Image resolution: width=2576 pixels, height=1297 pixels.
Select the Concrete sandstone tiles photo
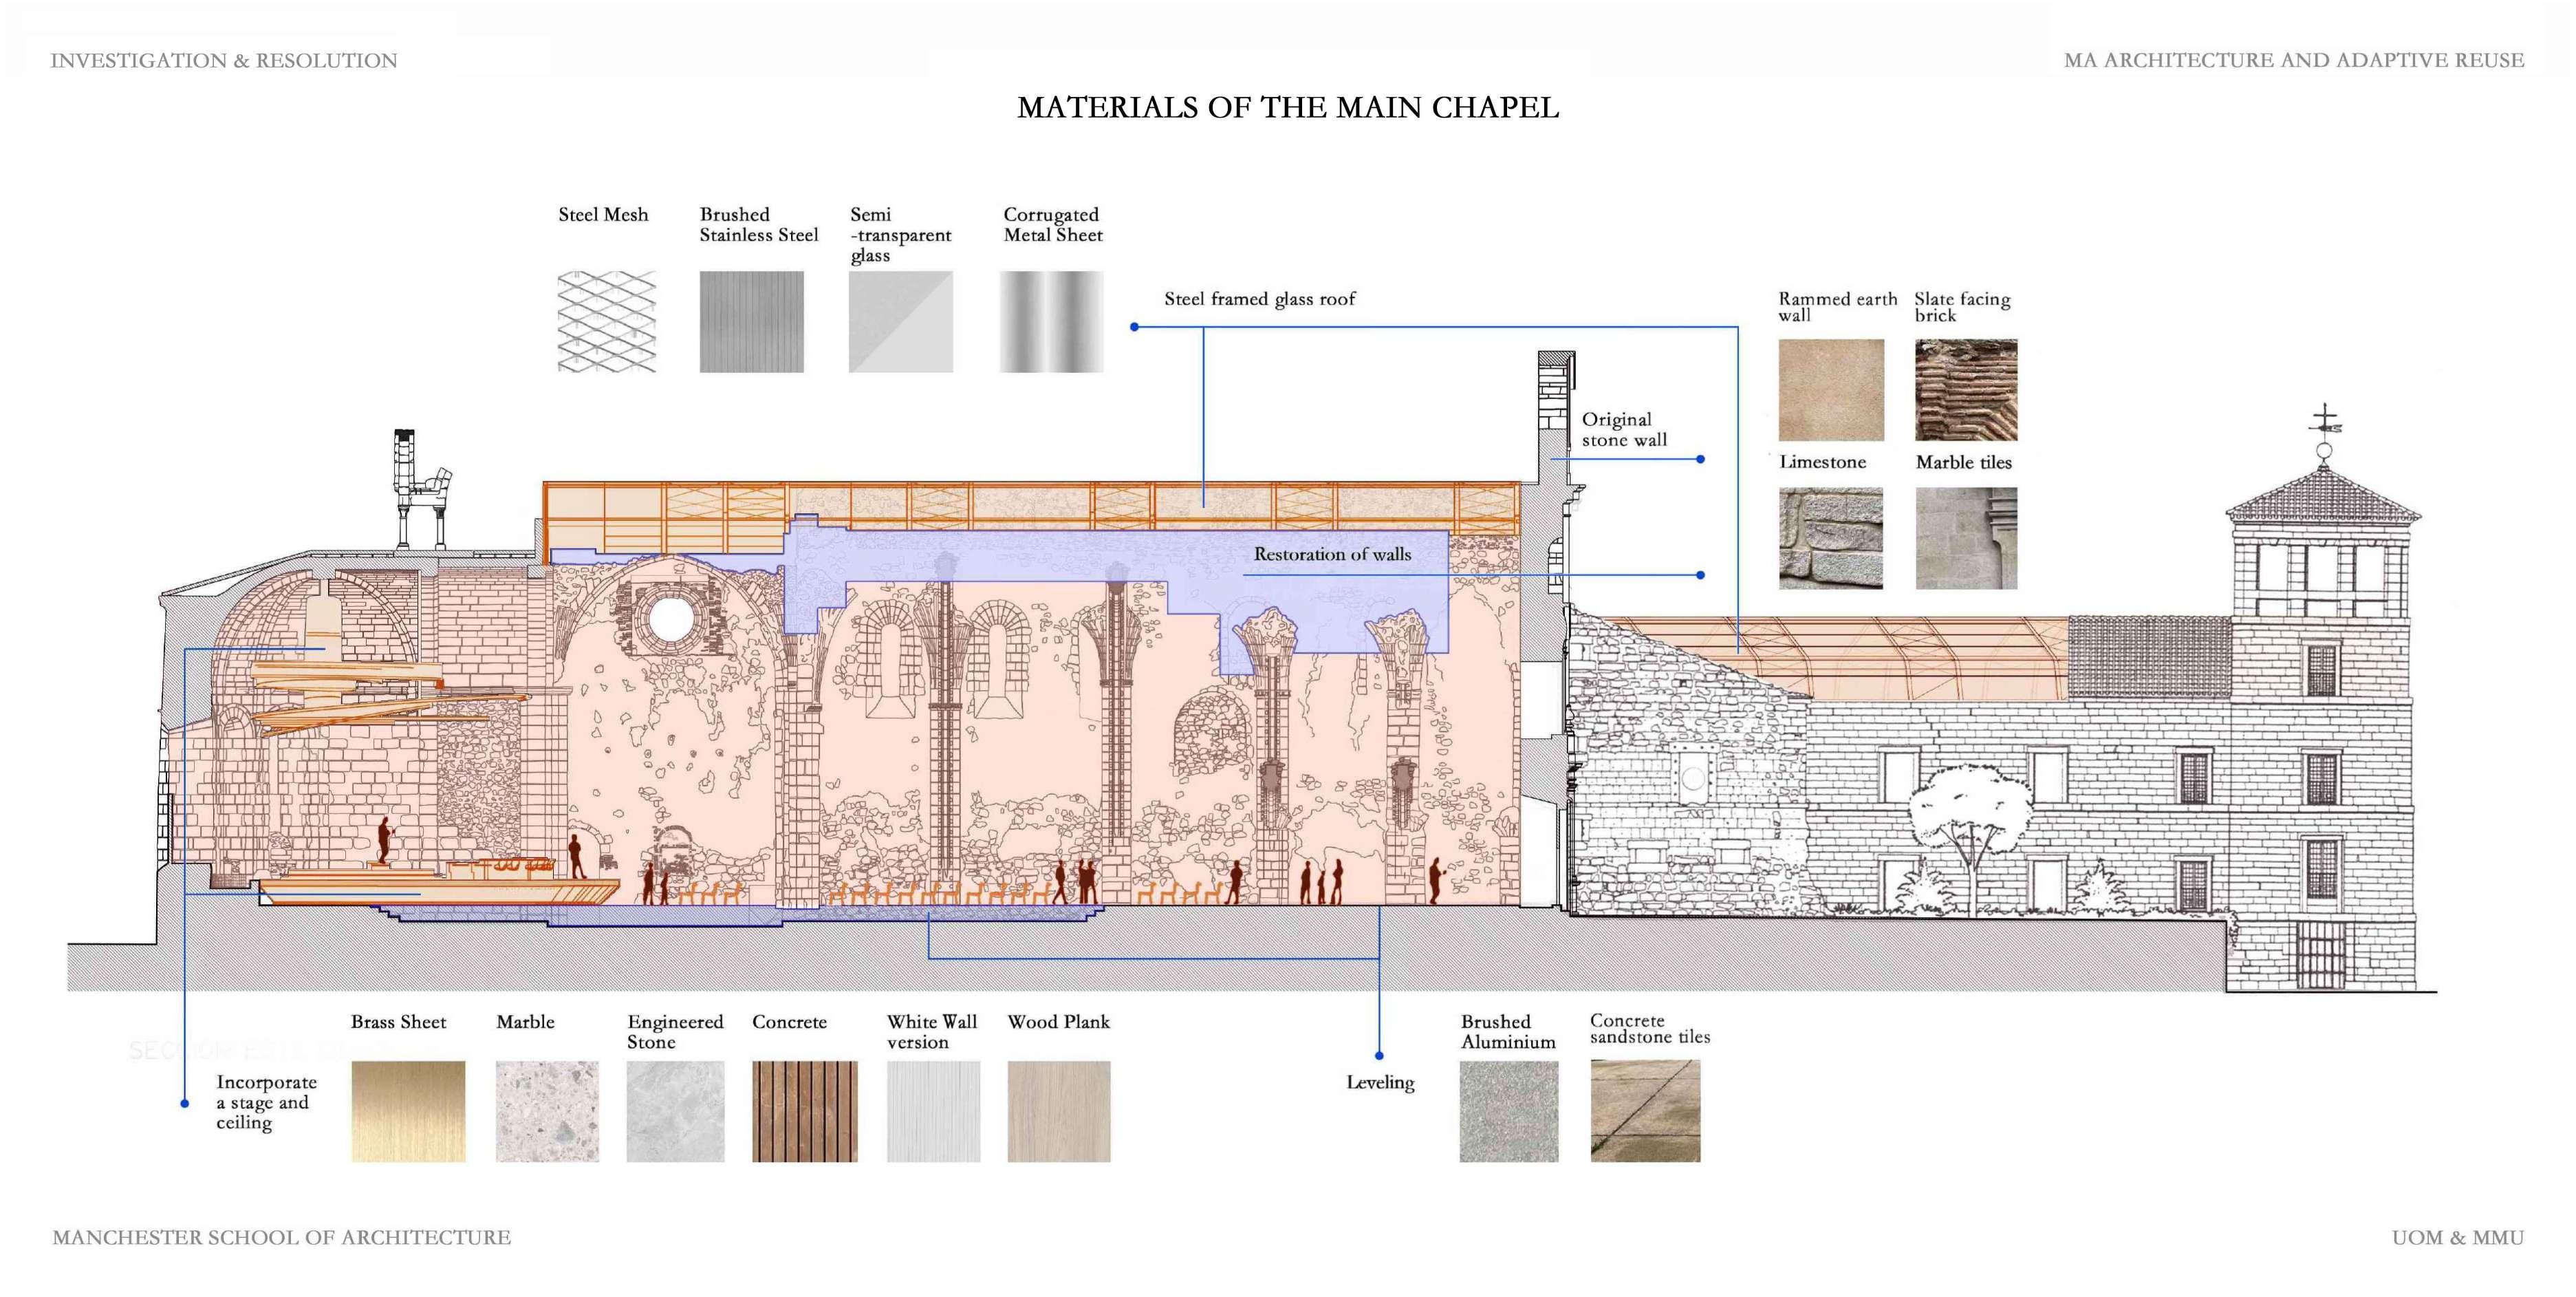tap(1644, 1111)
